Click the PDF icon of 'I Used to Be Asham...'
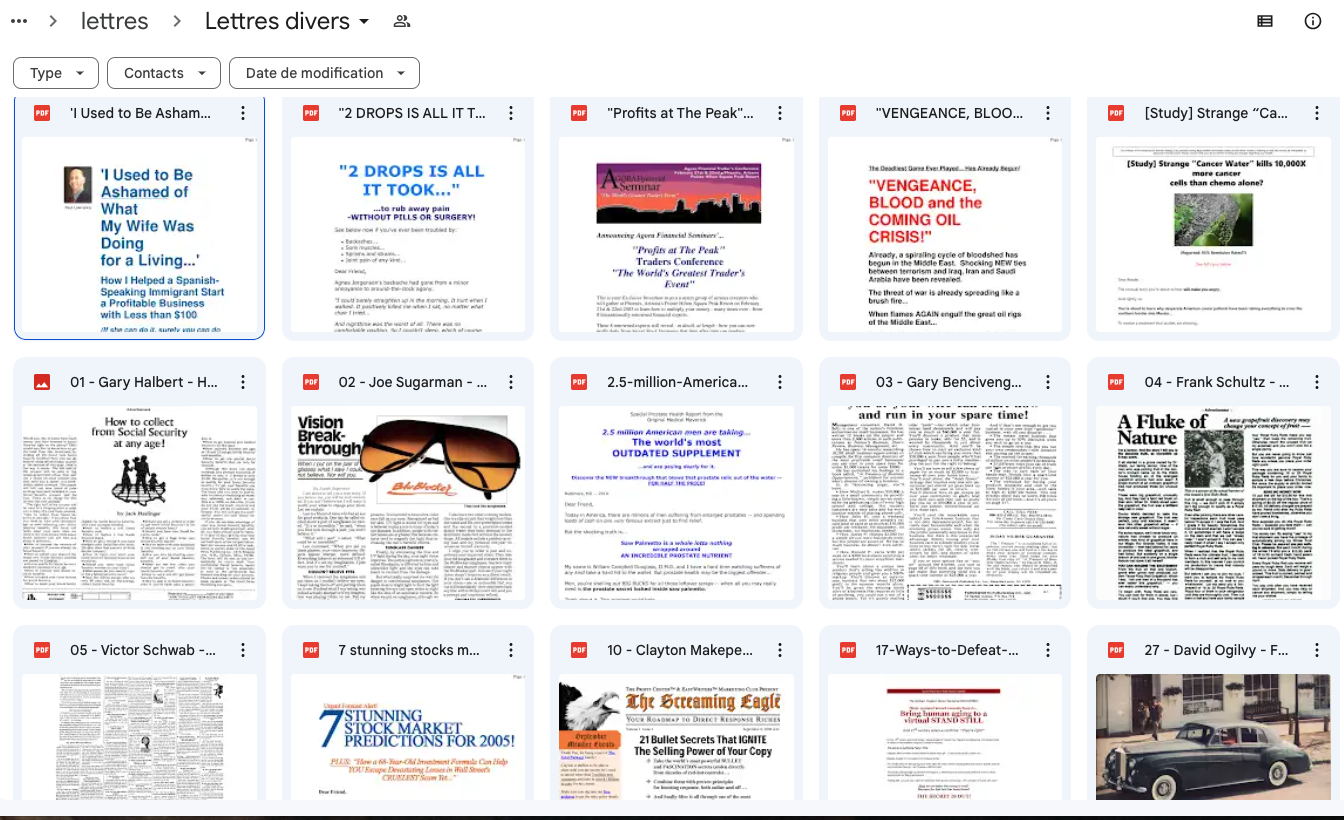The height and width of the screenshot is (820, 1344). 42,113
